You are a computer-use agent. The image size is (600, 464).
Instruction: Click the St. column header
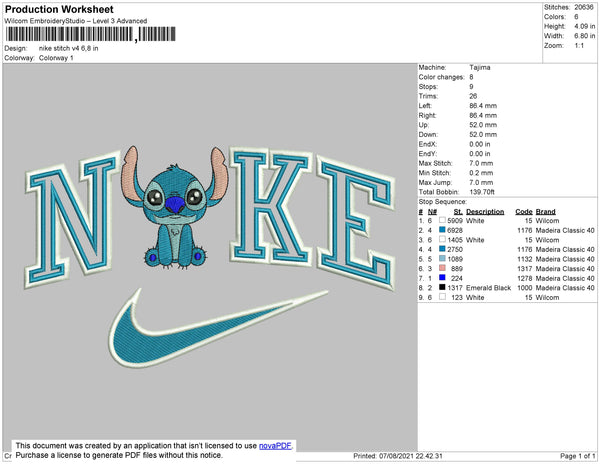458,212
